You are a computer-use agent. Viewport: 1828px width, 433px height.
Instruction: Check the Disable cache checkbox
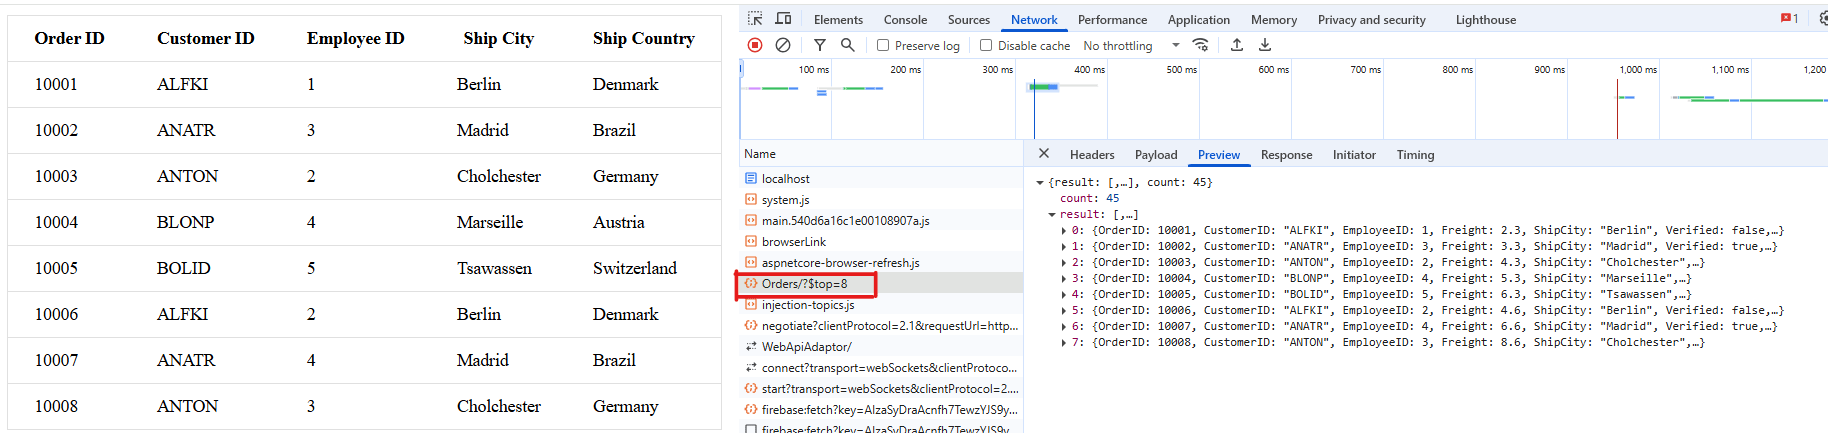pos(986,45)
